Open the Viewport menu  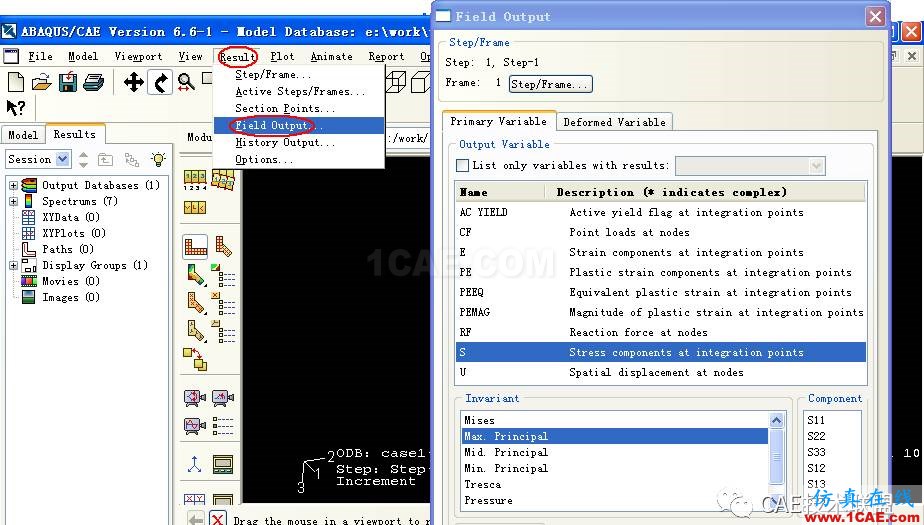(138, 57)
